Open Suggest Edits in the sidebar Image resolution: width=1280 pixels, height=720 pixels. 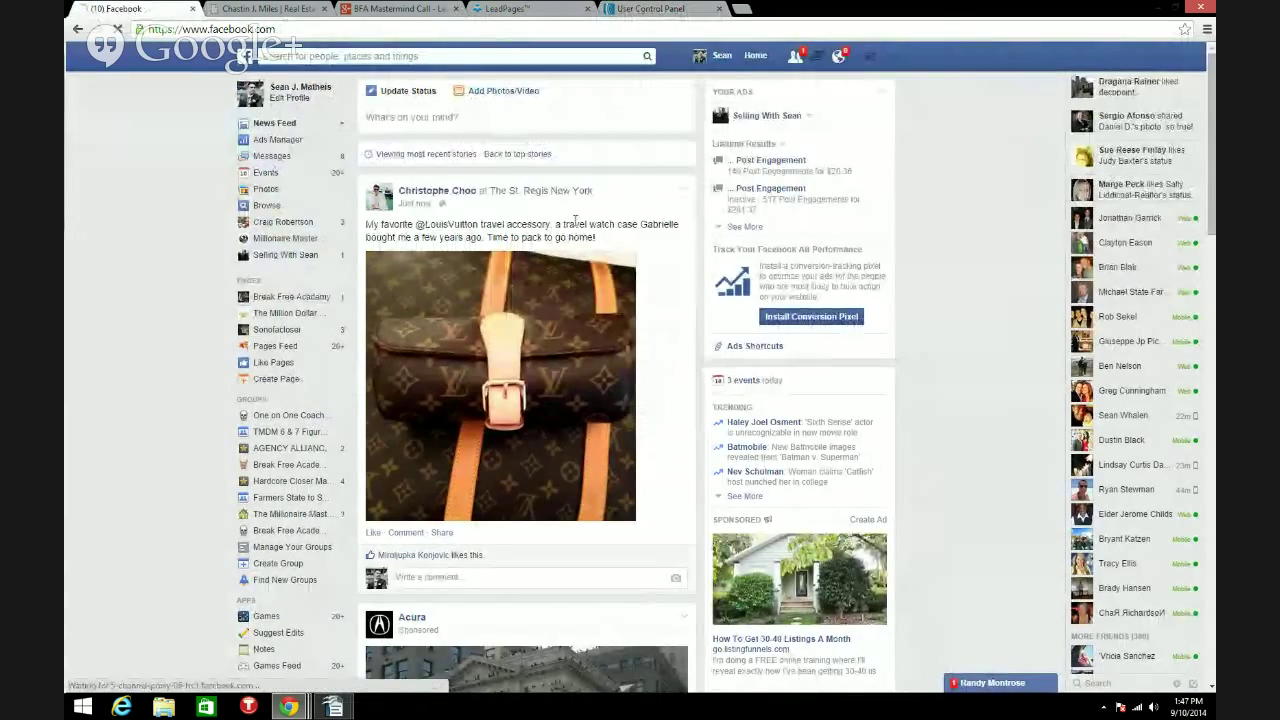pos(278,633)
